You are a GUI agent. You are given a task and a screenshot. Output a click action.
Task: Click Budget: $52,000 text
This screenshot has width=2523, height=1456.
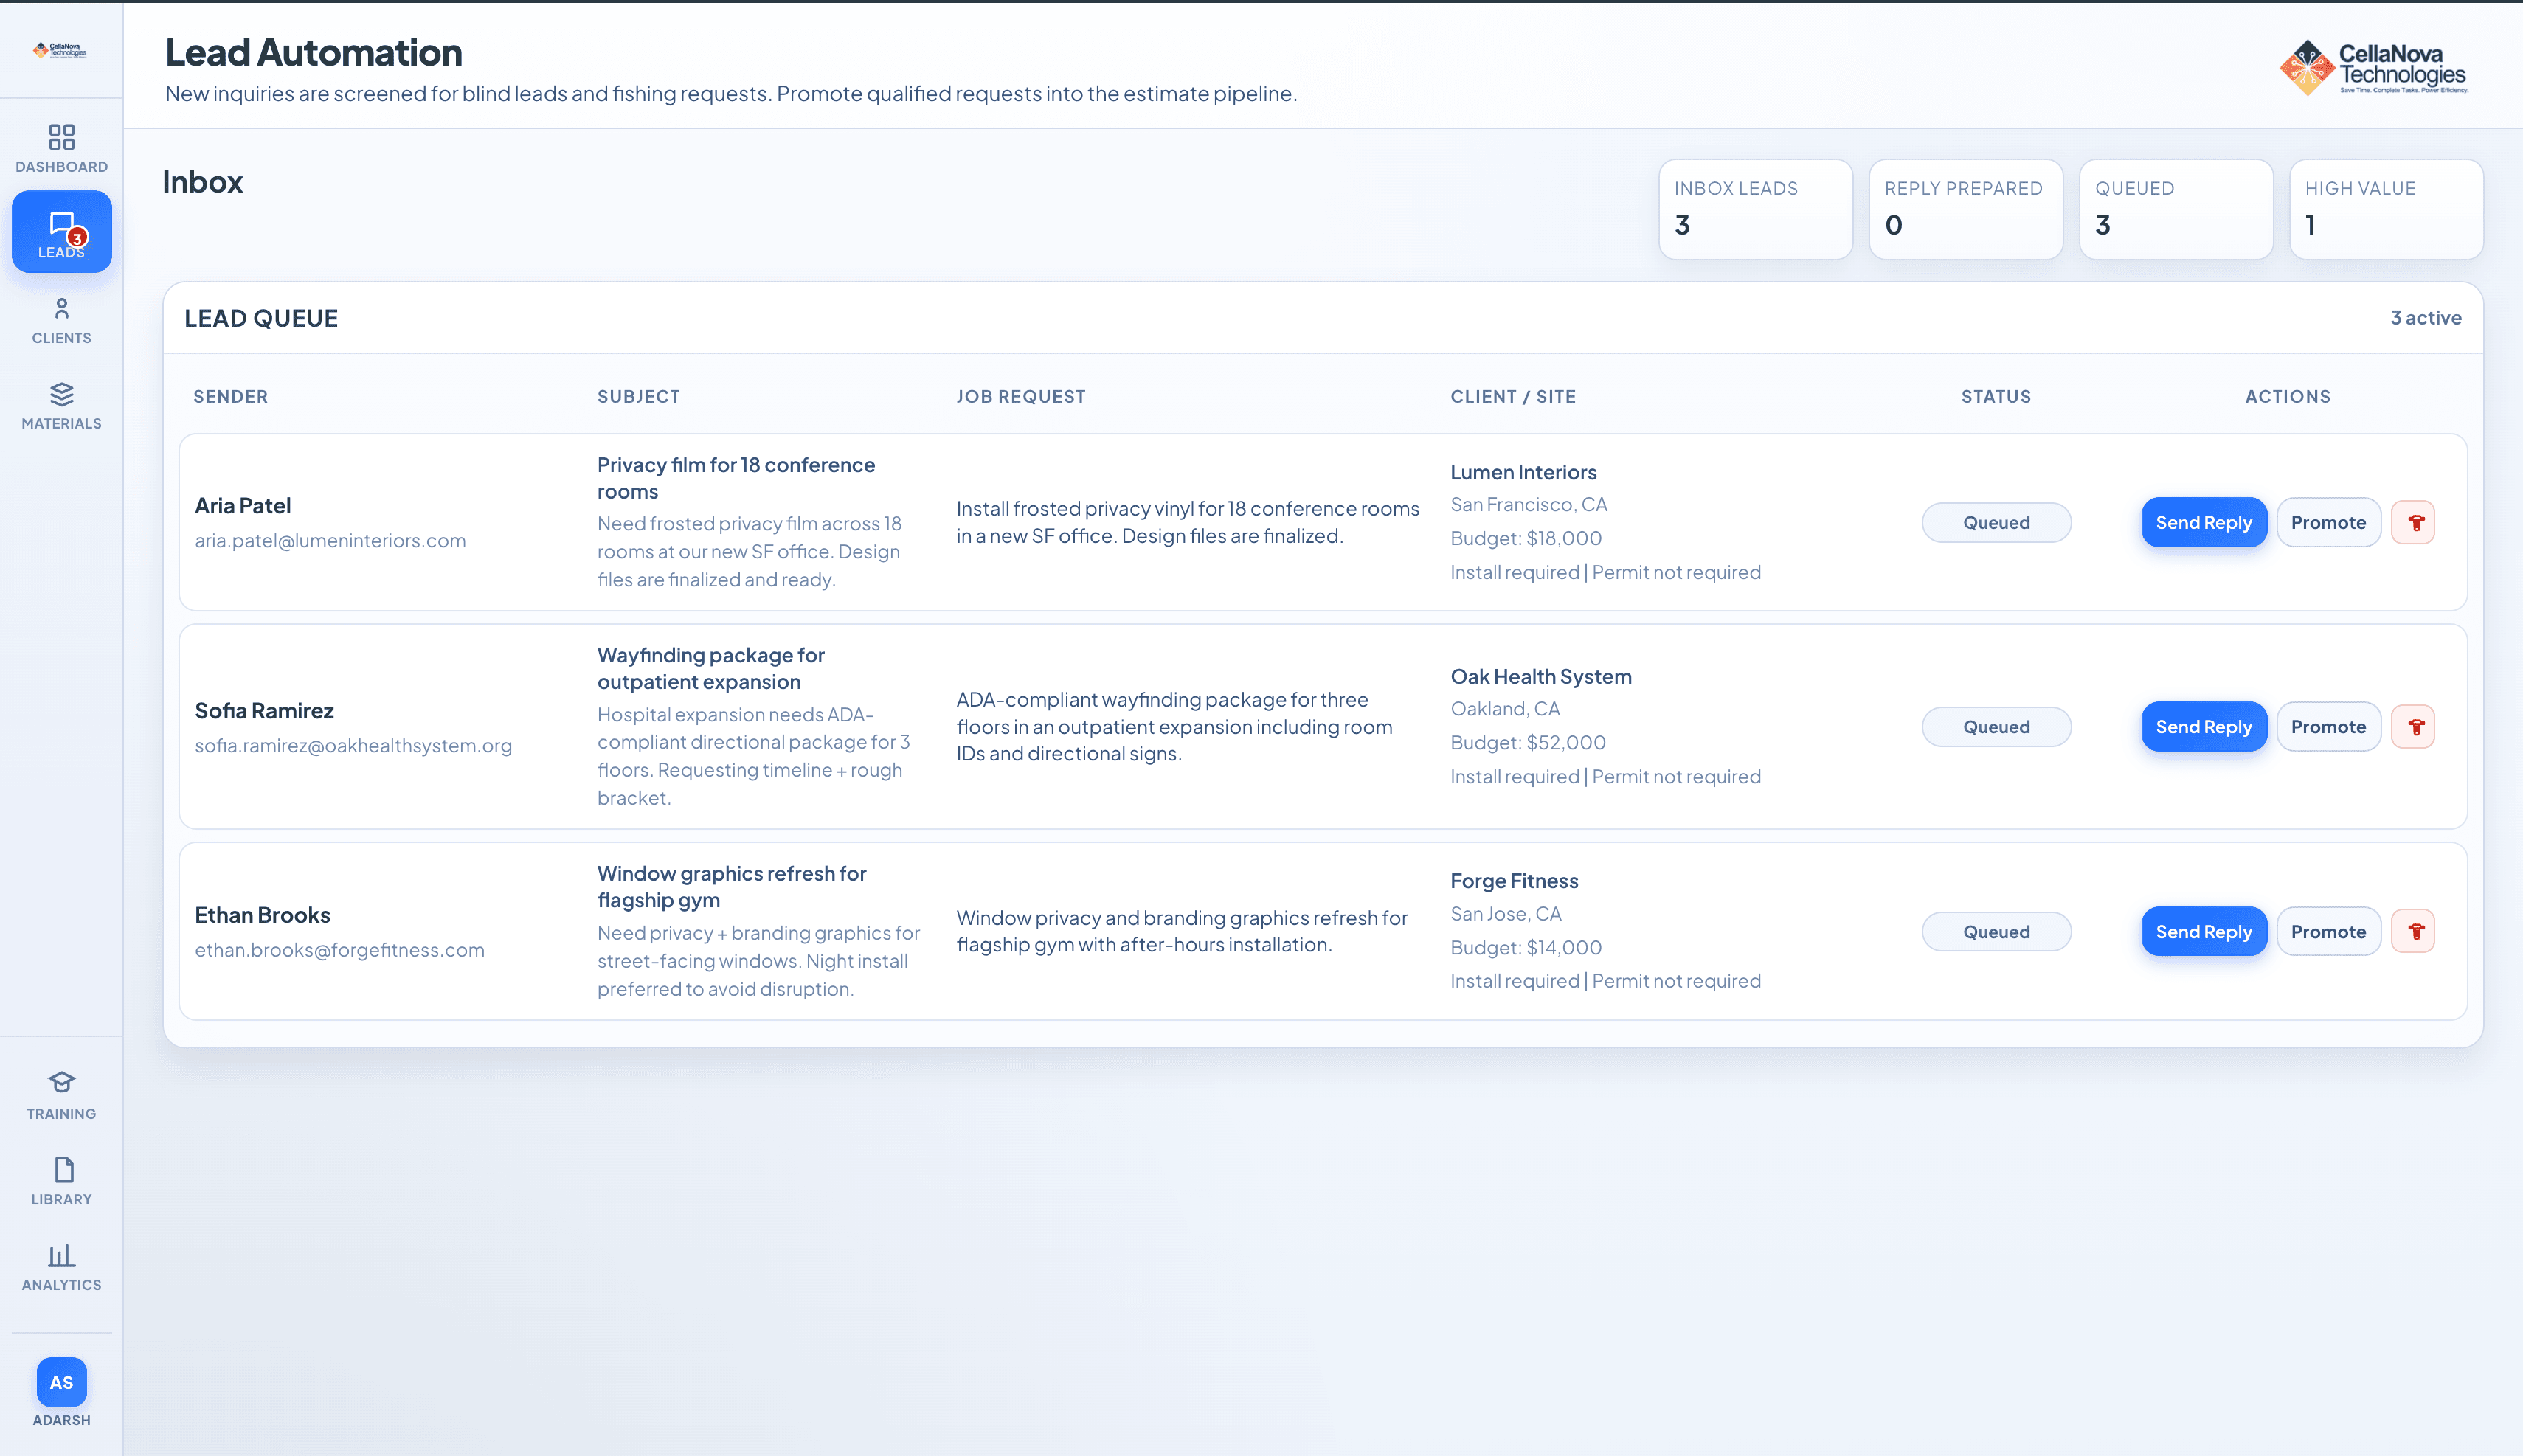(x=1528, y=742)
